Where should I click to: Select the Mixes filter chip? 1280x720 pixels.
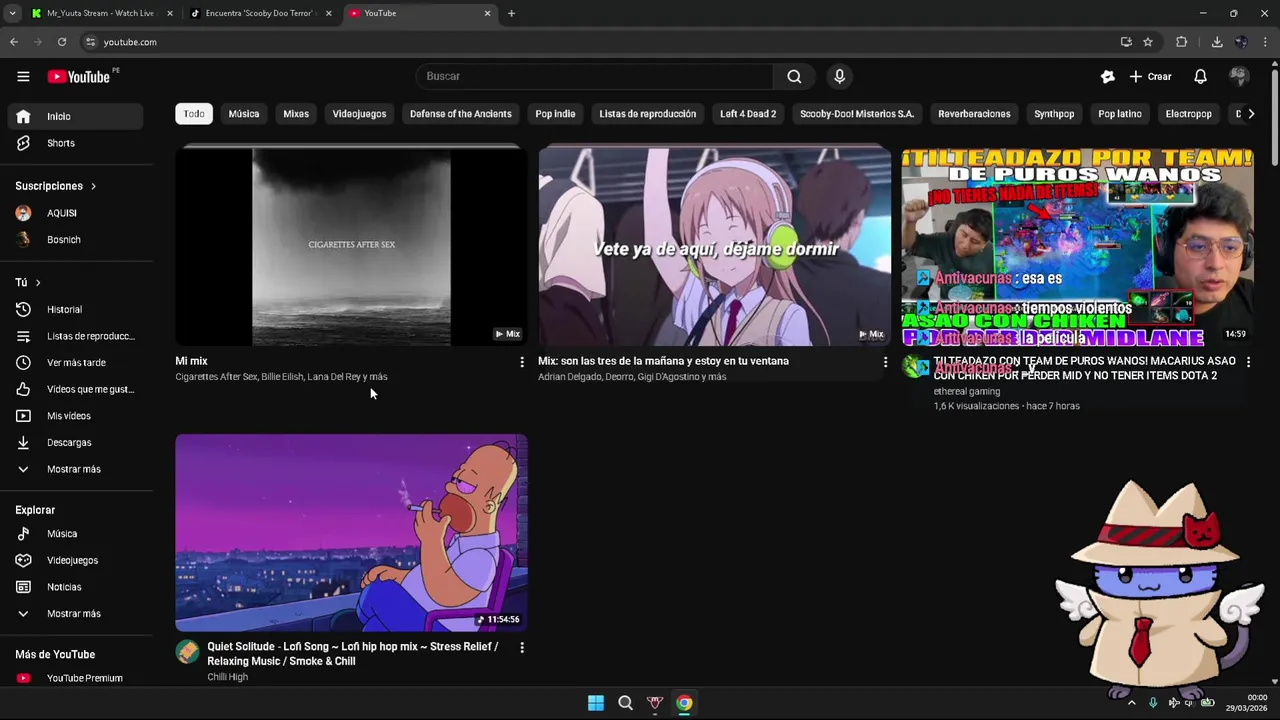[x=296, y=114]
